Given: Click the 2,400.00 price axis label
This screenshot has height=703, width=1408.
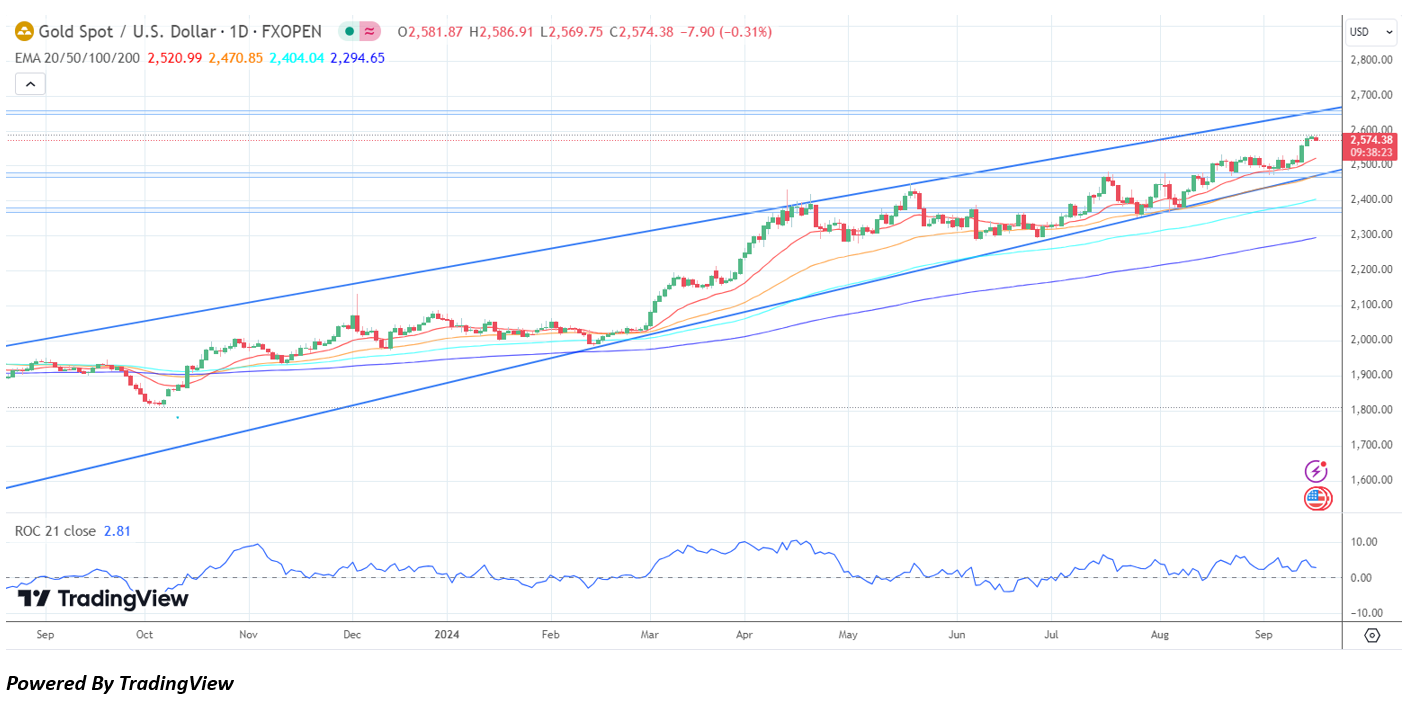Looking at the screenshot, I should coord(1370,200).
